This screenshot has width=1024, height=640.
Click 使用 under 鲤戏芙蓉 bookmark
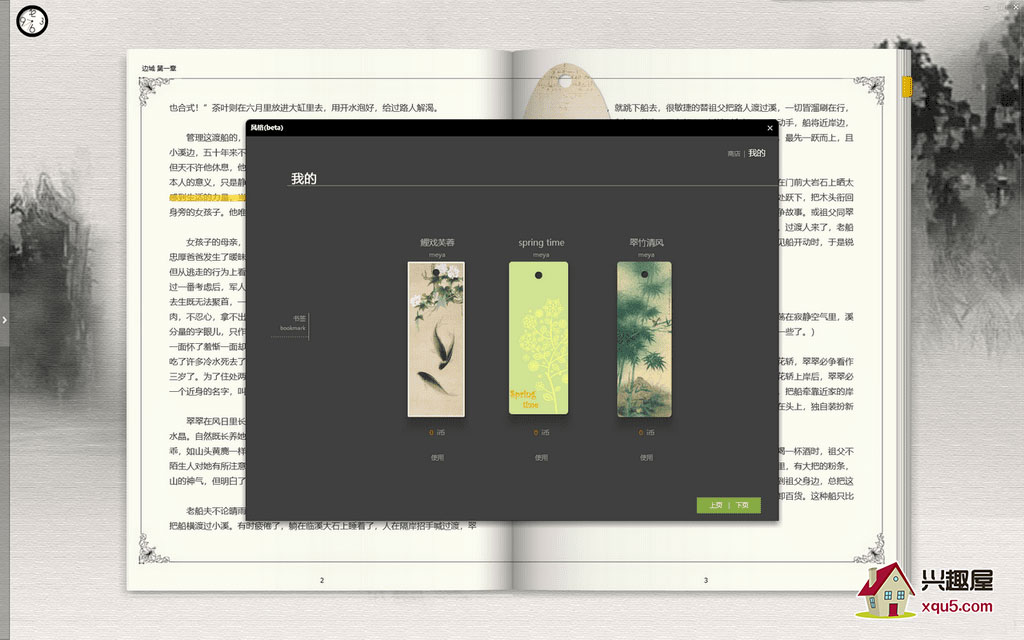[x=437, y=458]
